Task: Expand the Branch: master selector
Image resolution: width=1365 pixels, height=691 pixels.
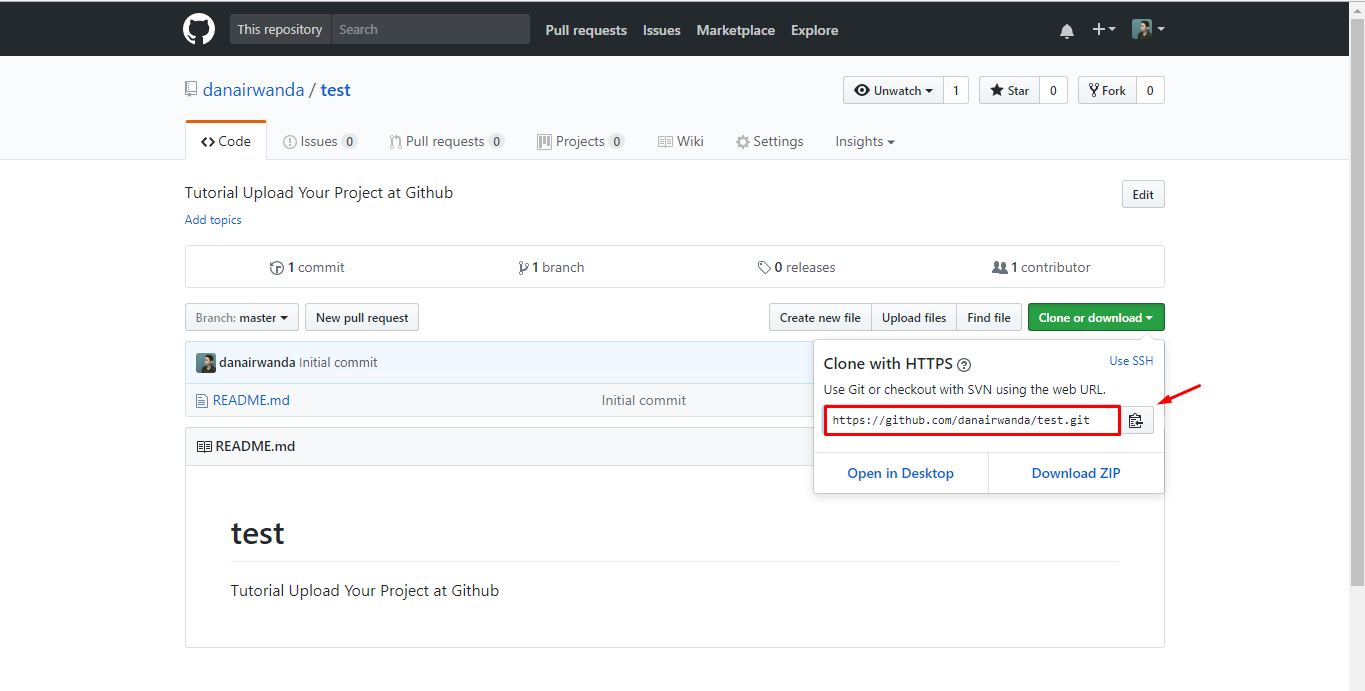Action: click(x=242, y=318)
